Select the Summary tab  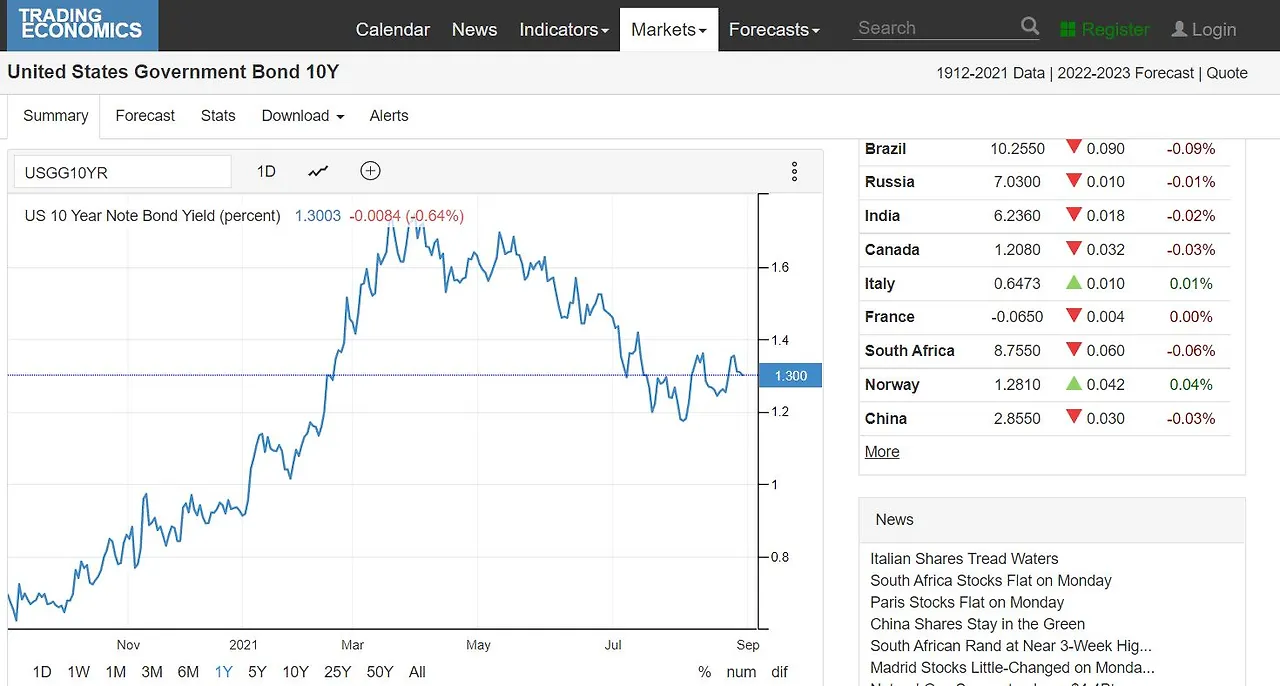(56, 116)
